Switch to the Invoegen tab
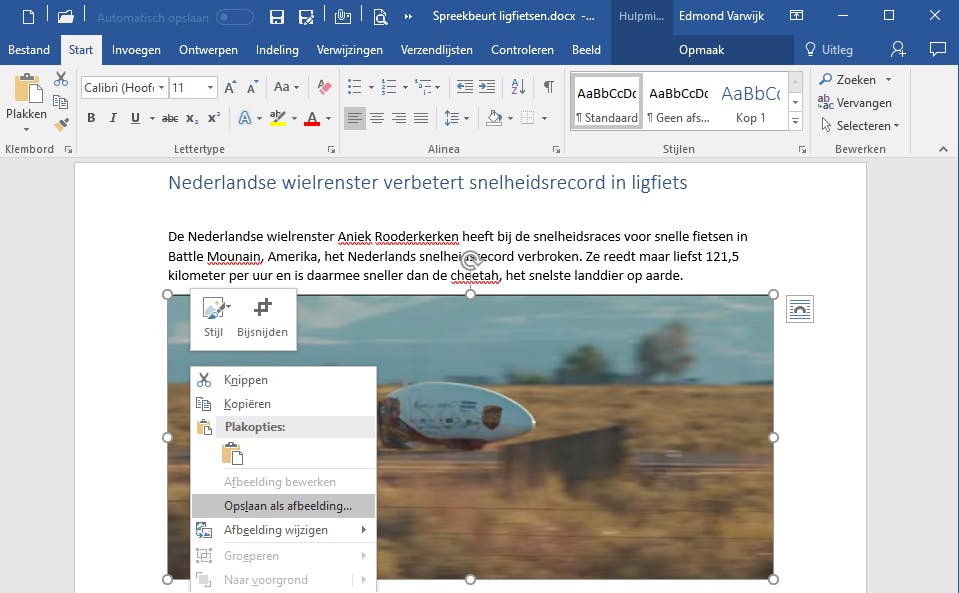959x593 pixels. (x=136, y=50)
